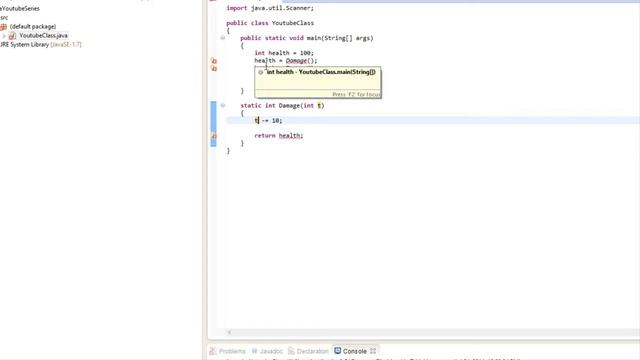
Task: Click the Problems tab icon
Action: [x=213, y=351]
